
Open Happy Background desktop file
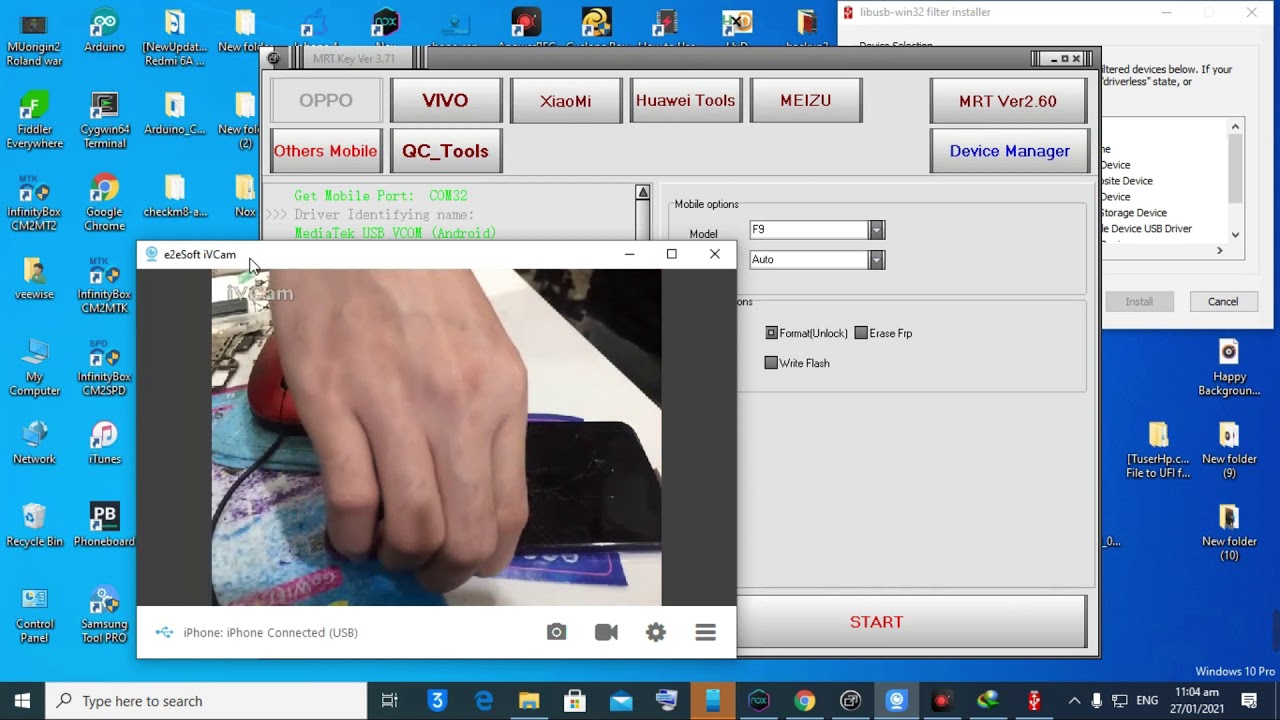pos(1229,368)
